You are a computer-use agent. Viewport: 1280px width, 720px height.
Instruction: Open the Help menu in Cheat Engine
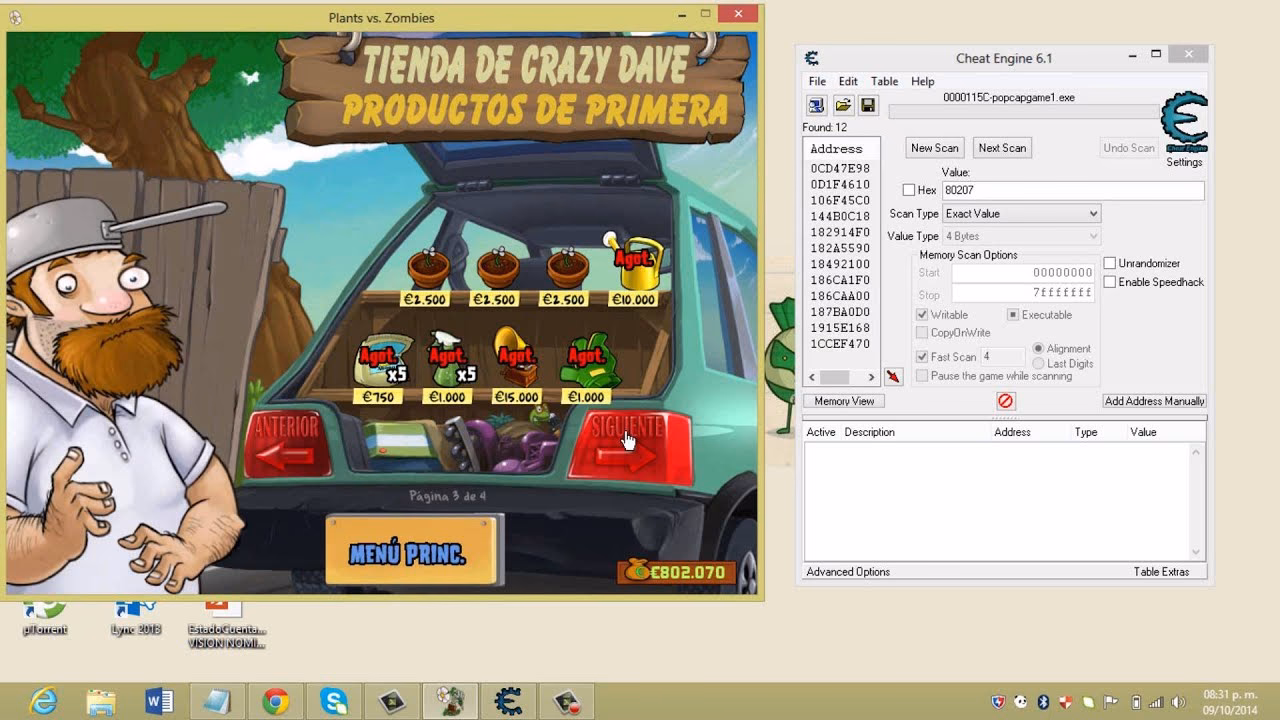click(x=922, y=82)
